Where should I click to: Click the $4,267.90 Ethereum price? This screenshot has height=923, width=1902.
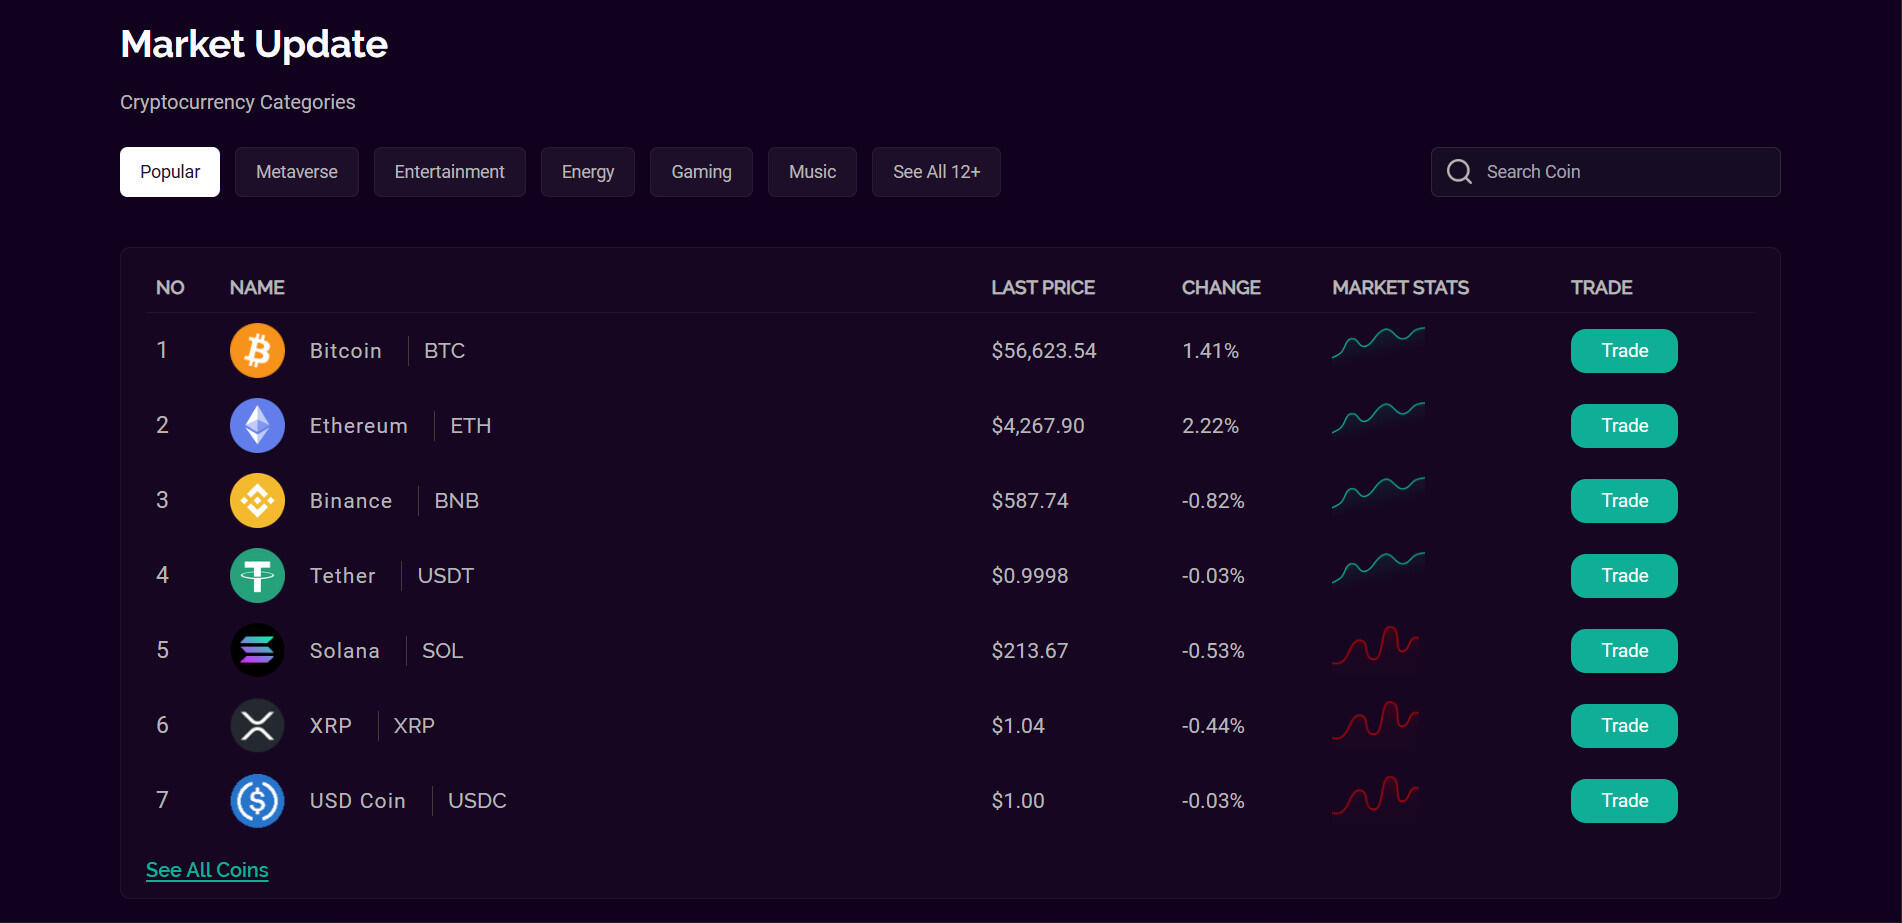[x=1038, y=426]
